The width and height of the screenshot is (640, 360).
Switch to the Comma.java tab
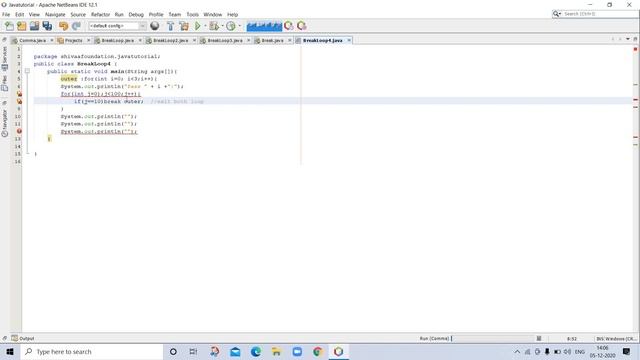(x=32, y=40)
